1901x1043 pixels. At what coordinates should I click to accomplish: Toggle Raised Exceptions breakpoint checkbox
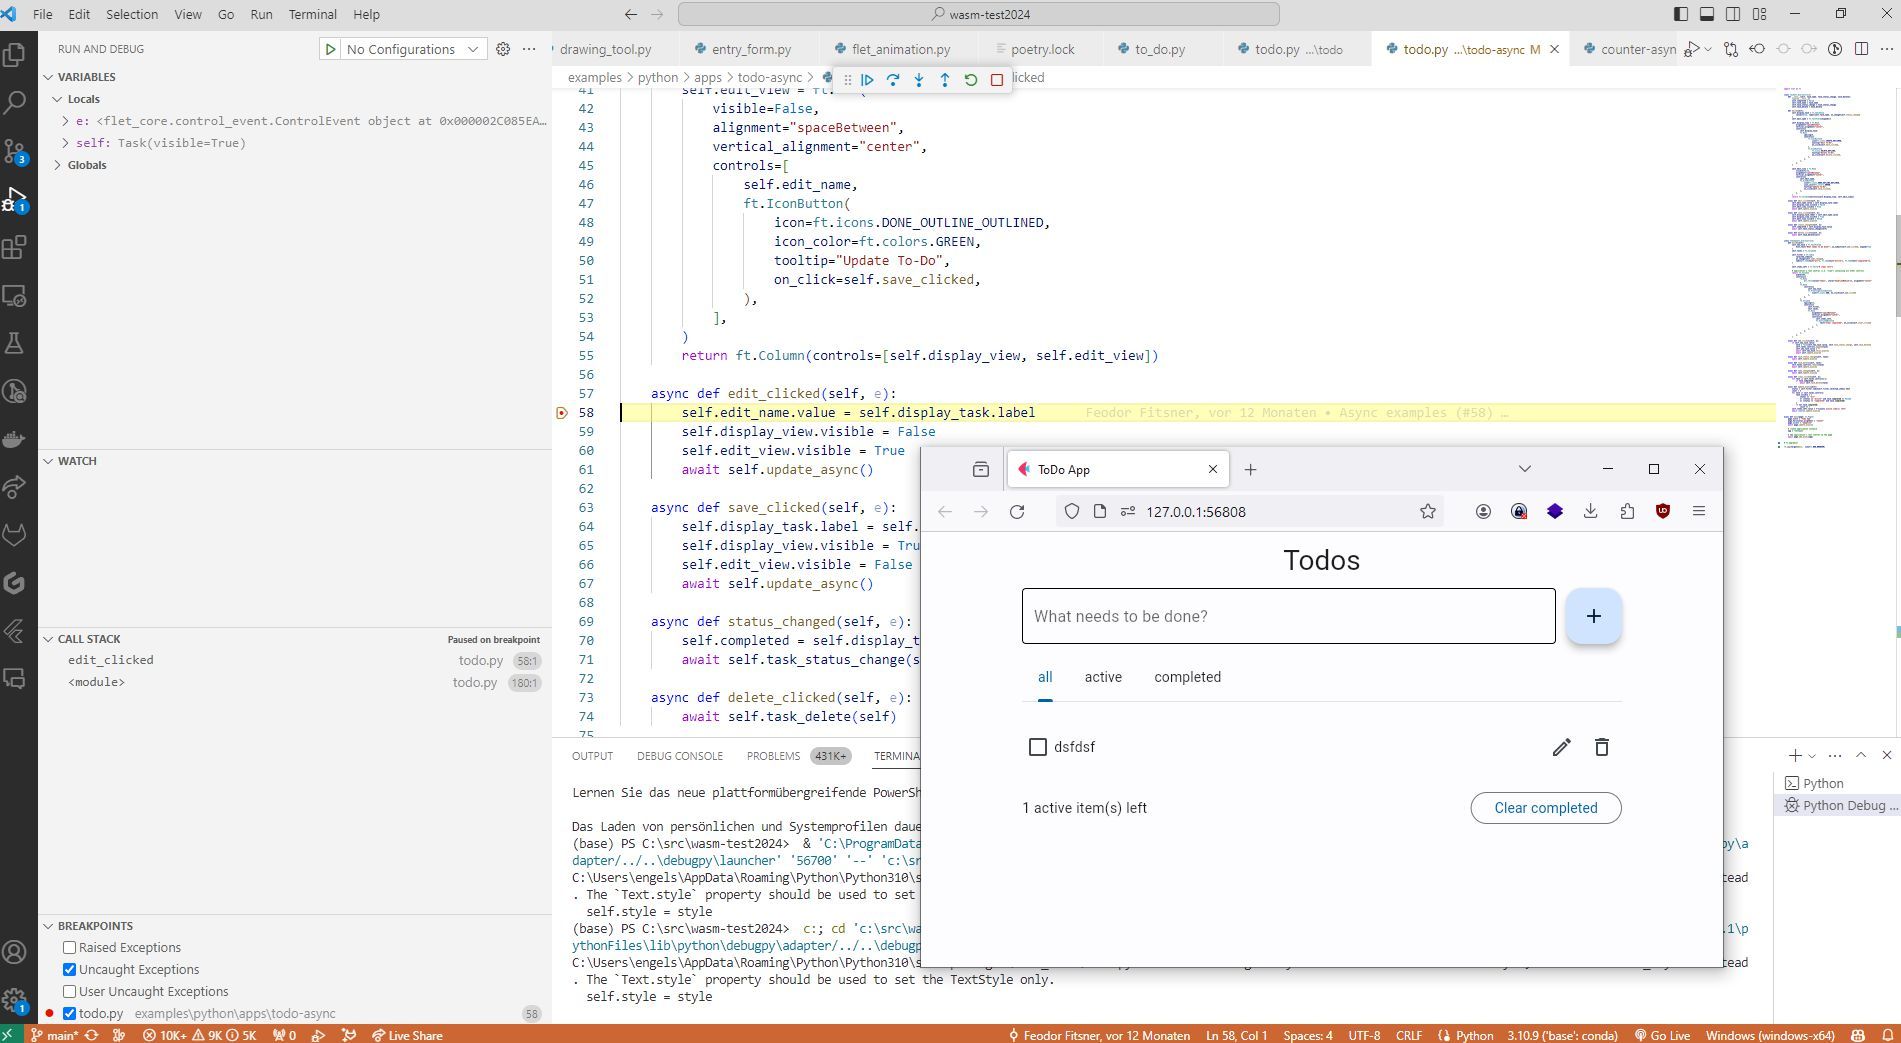coord(70,947)
